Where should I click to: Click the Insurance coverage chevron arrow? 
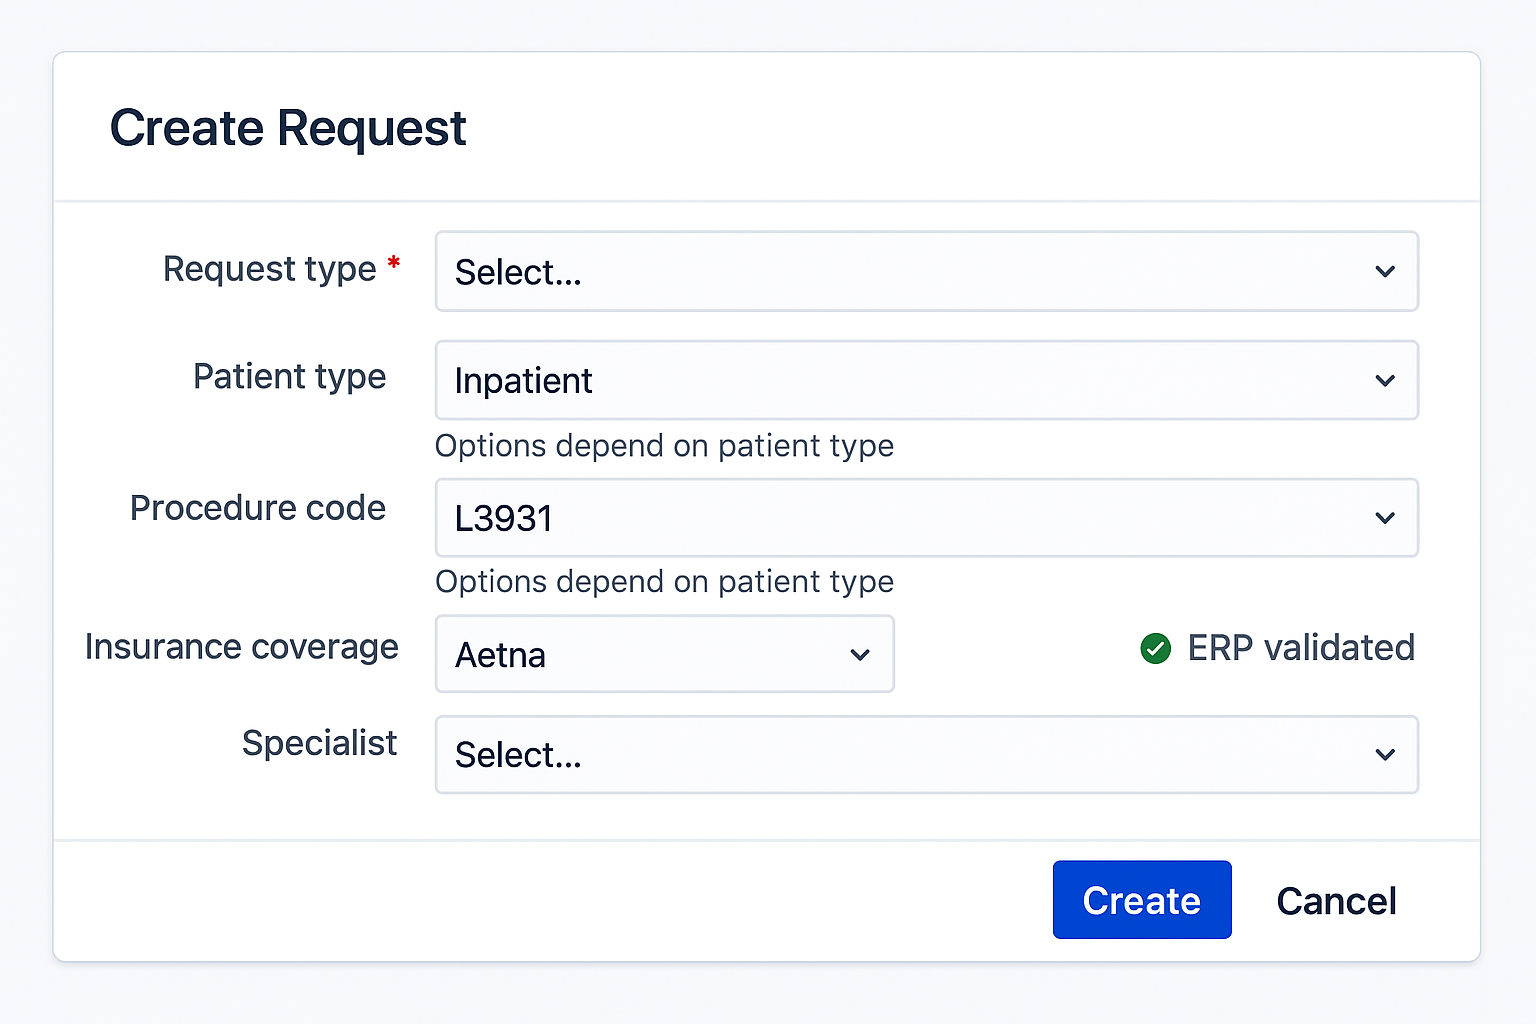[860, 655]
